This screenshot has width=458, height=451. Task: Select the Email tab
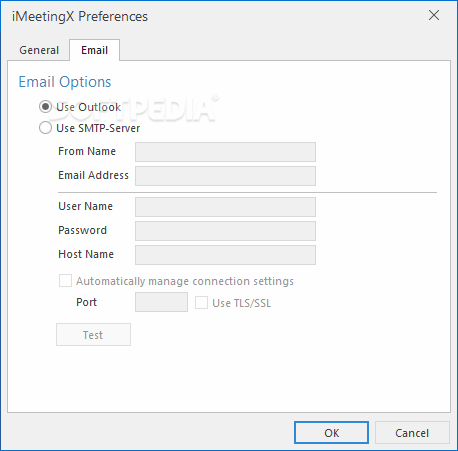pyautogui.click(x=95, y=50)
